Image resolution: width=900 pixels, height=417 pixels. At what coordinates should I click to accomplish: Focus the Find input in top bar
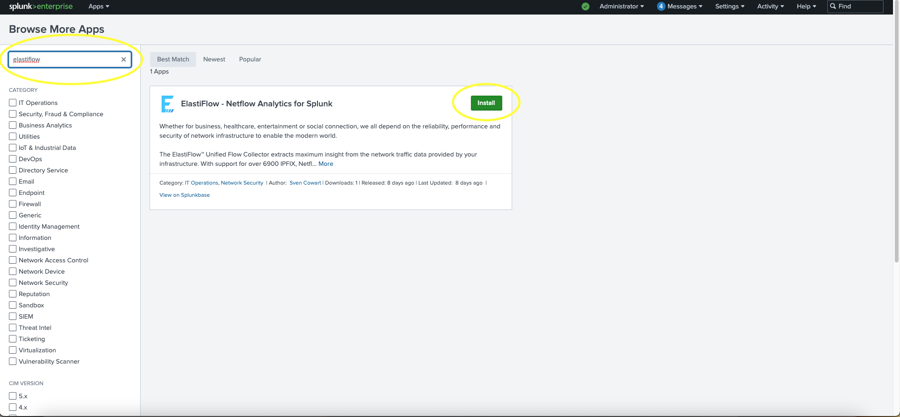855,6
